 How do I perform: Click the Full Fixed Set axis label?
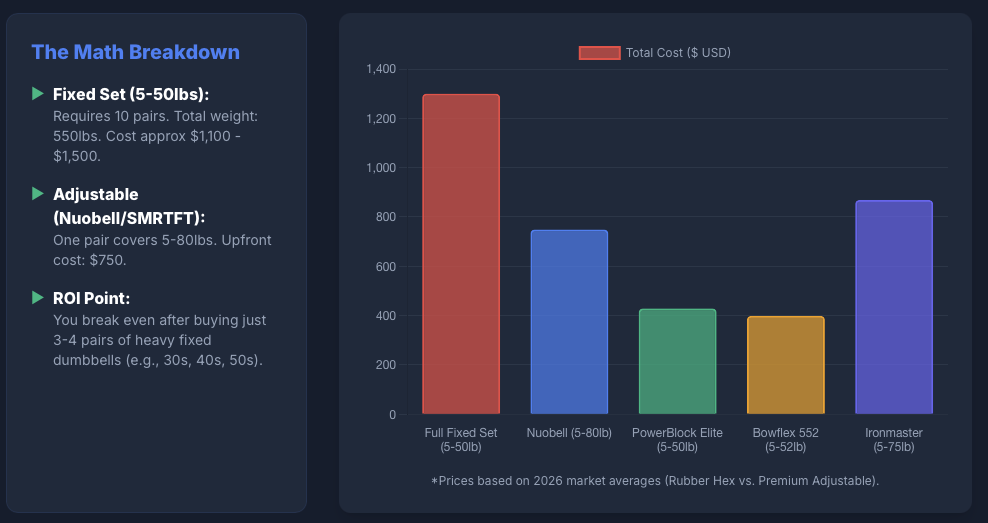460,440
